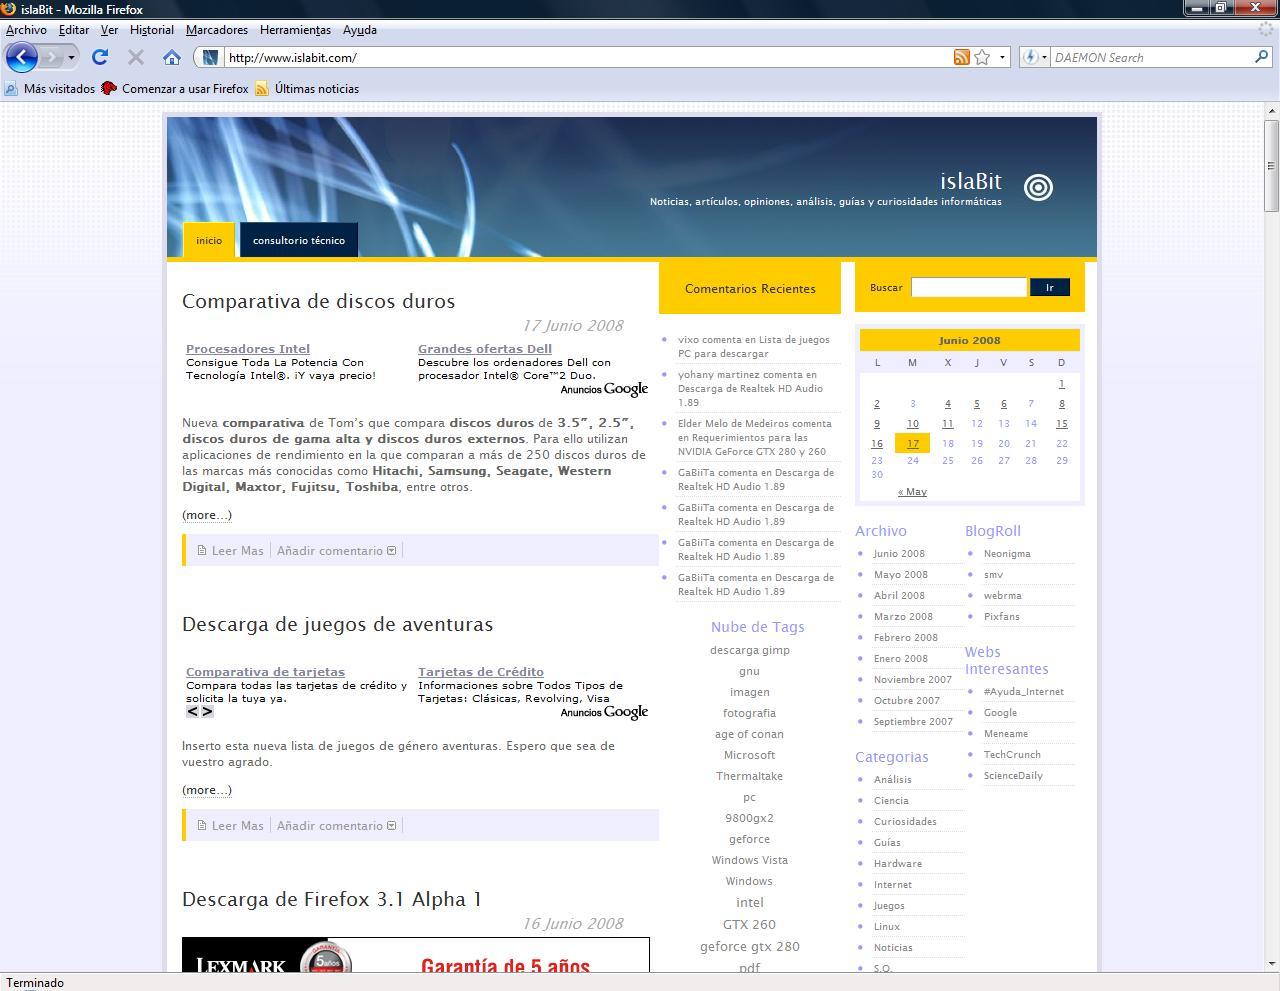Click the age of conan tag
The height and width of the screenshot is (991, 1280).
(749, 734)
